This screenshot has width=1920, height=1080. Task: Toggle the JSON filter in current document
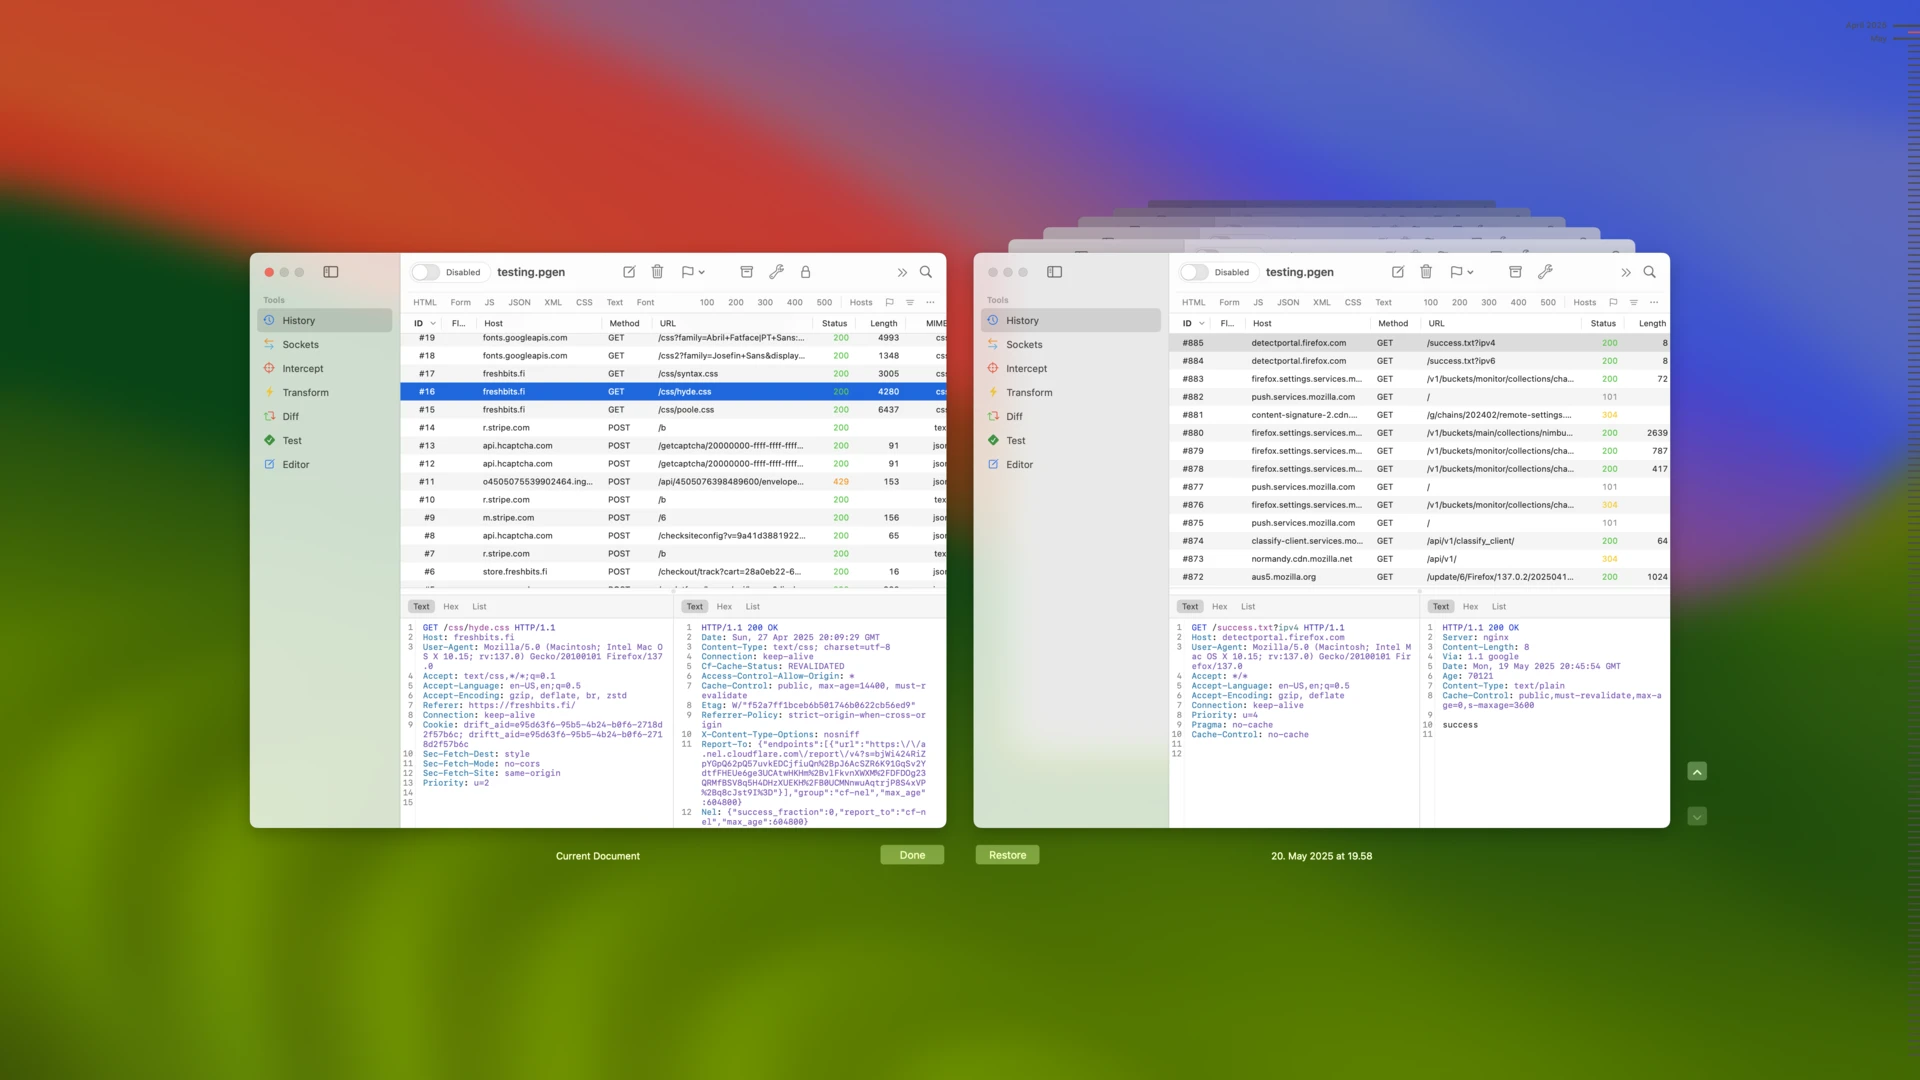coord(519,302)
